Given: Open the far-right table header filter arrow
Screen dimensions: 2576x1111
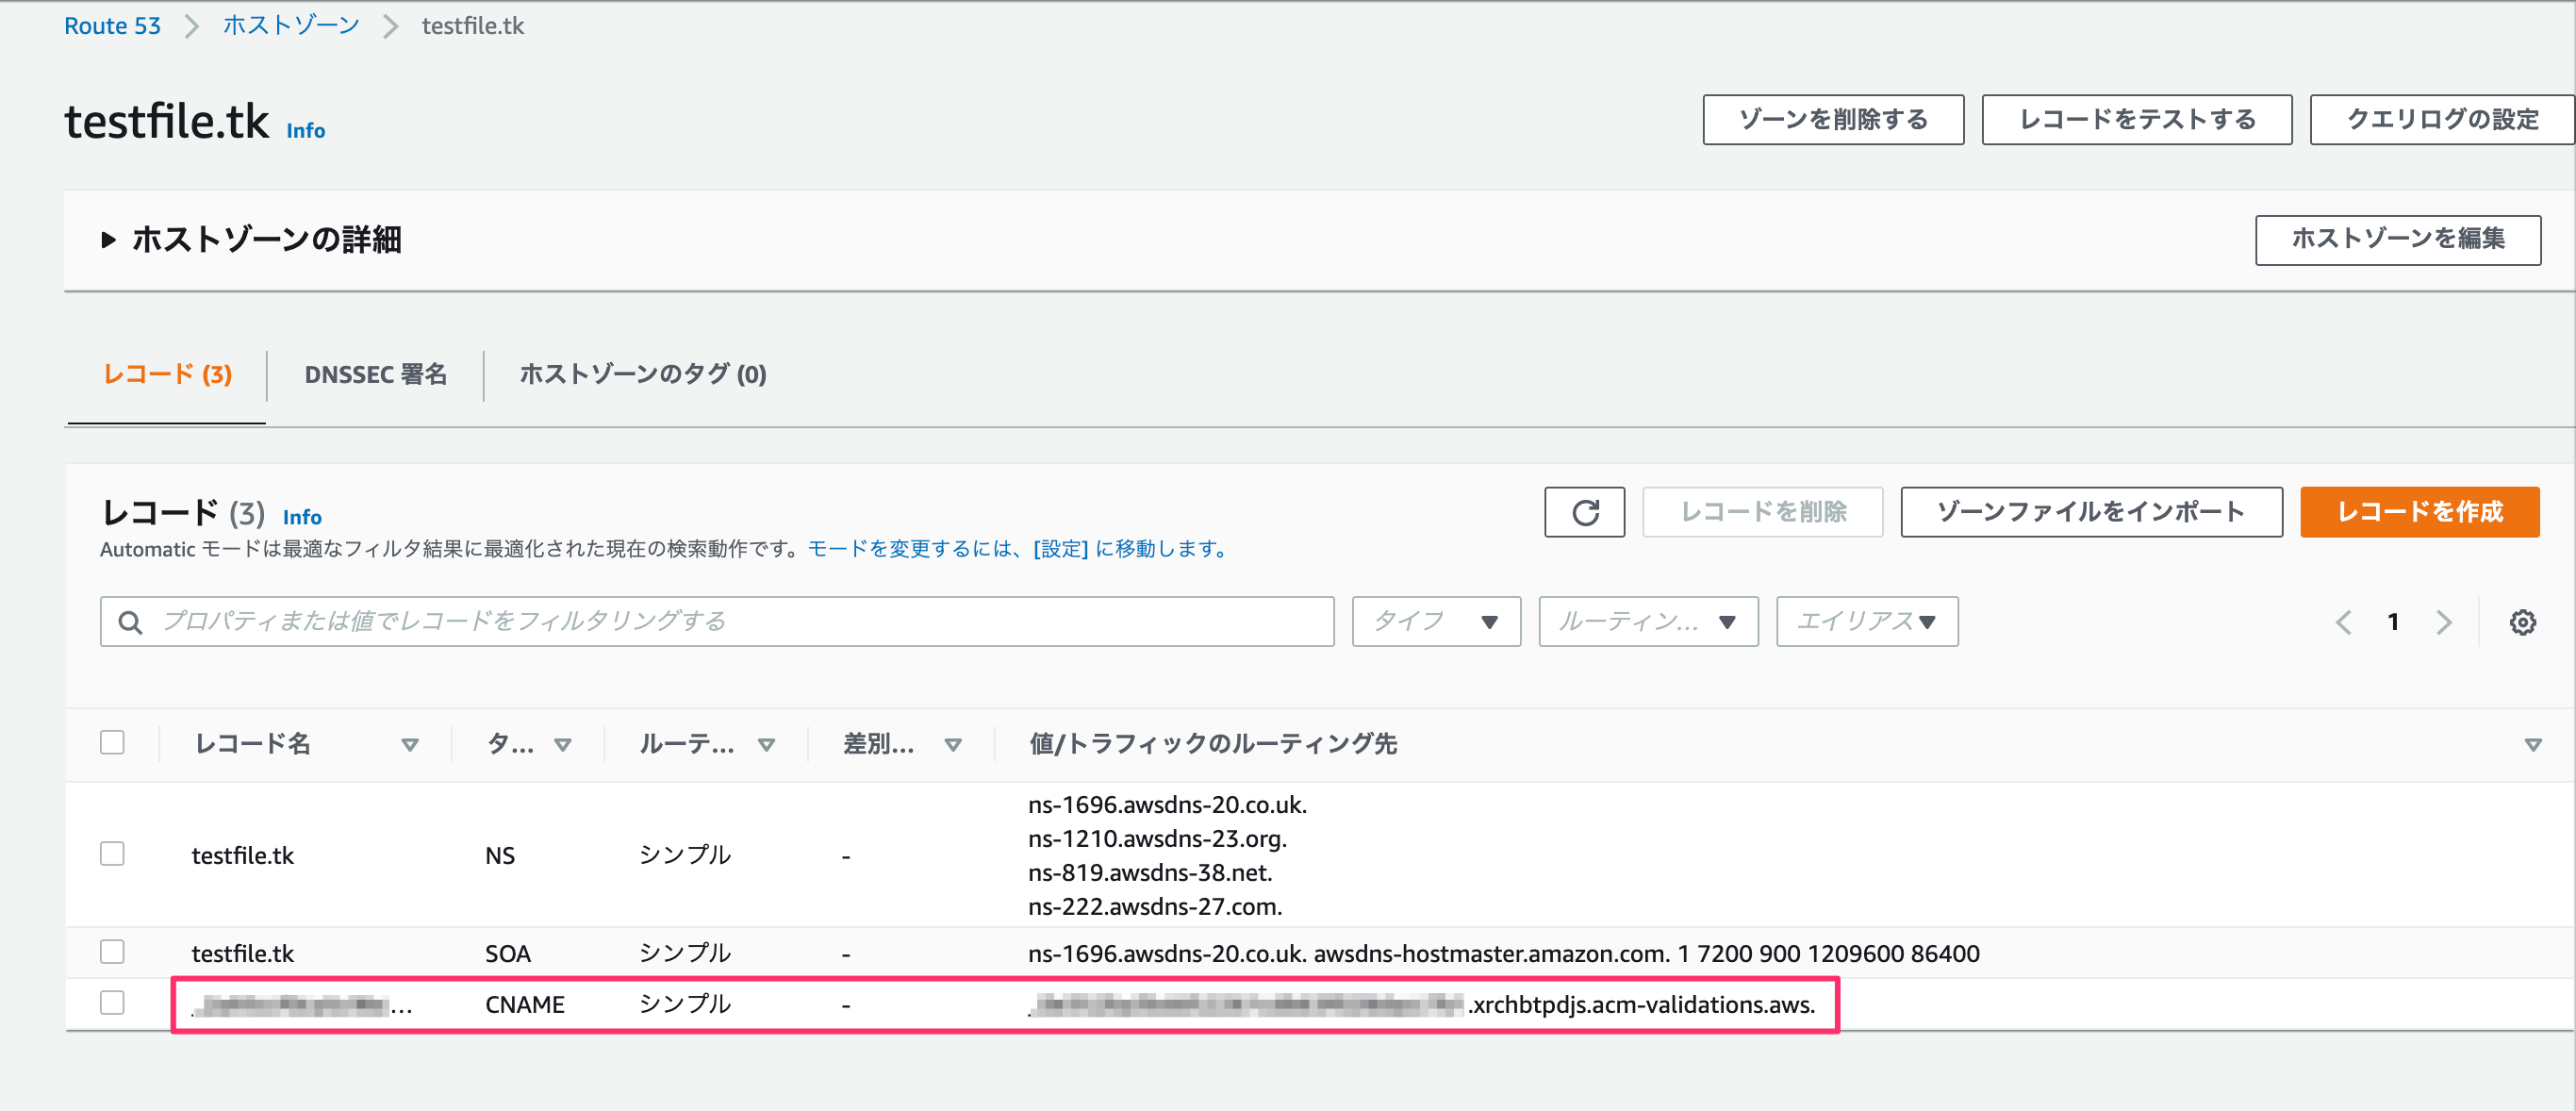Looking at the screenshot, I should (2532, 744).
